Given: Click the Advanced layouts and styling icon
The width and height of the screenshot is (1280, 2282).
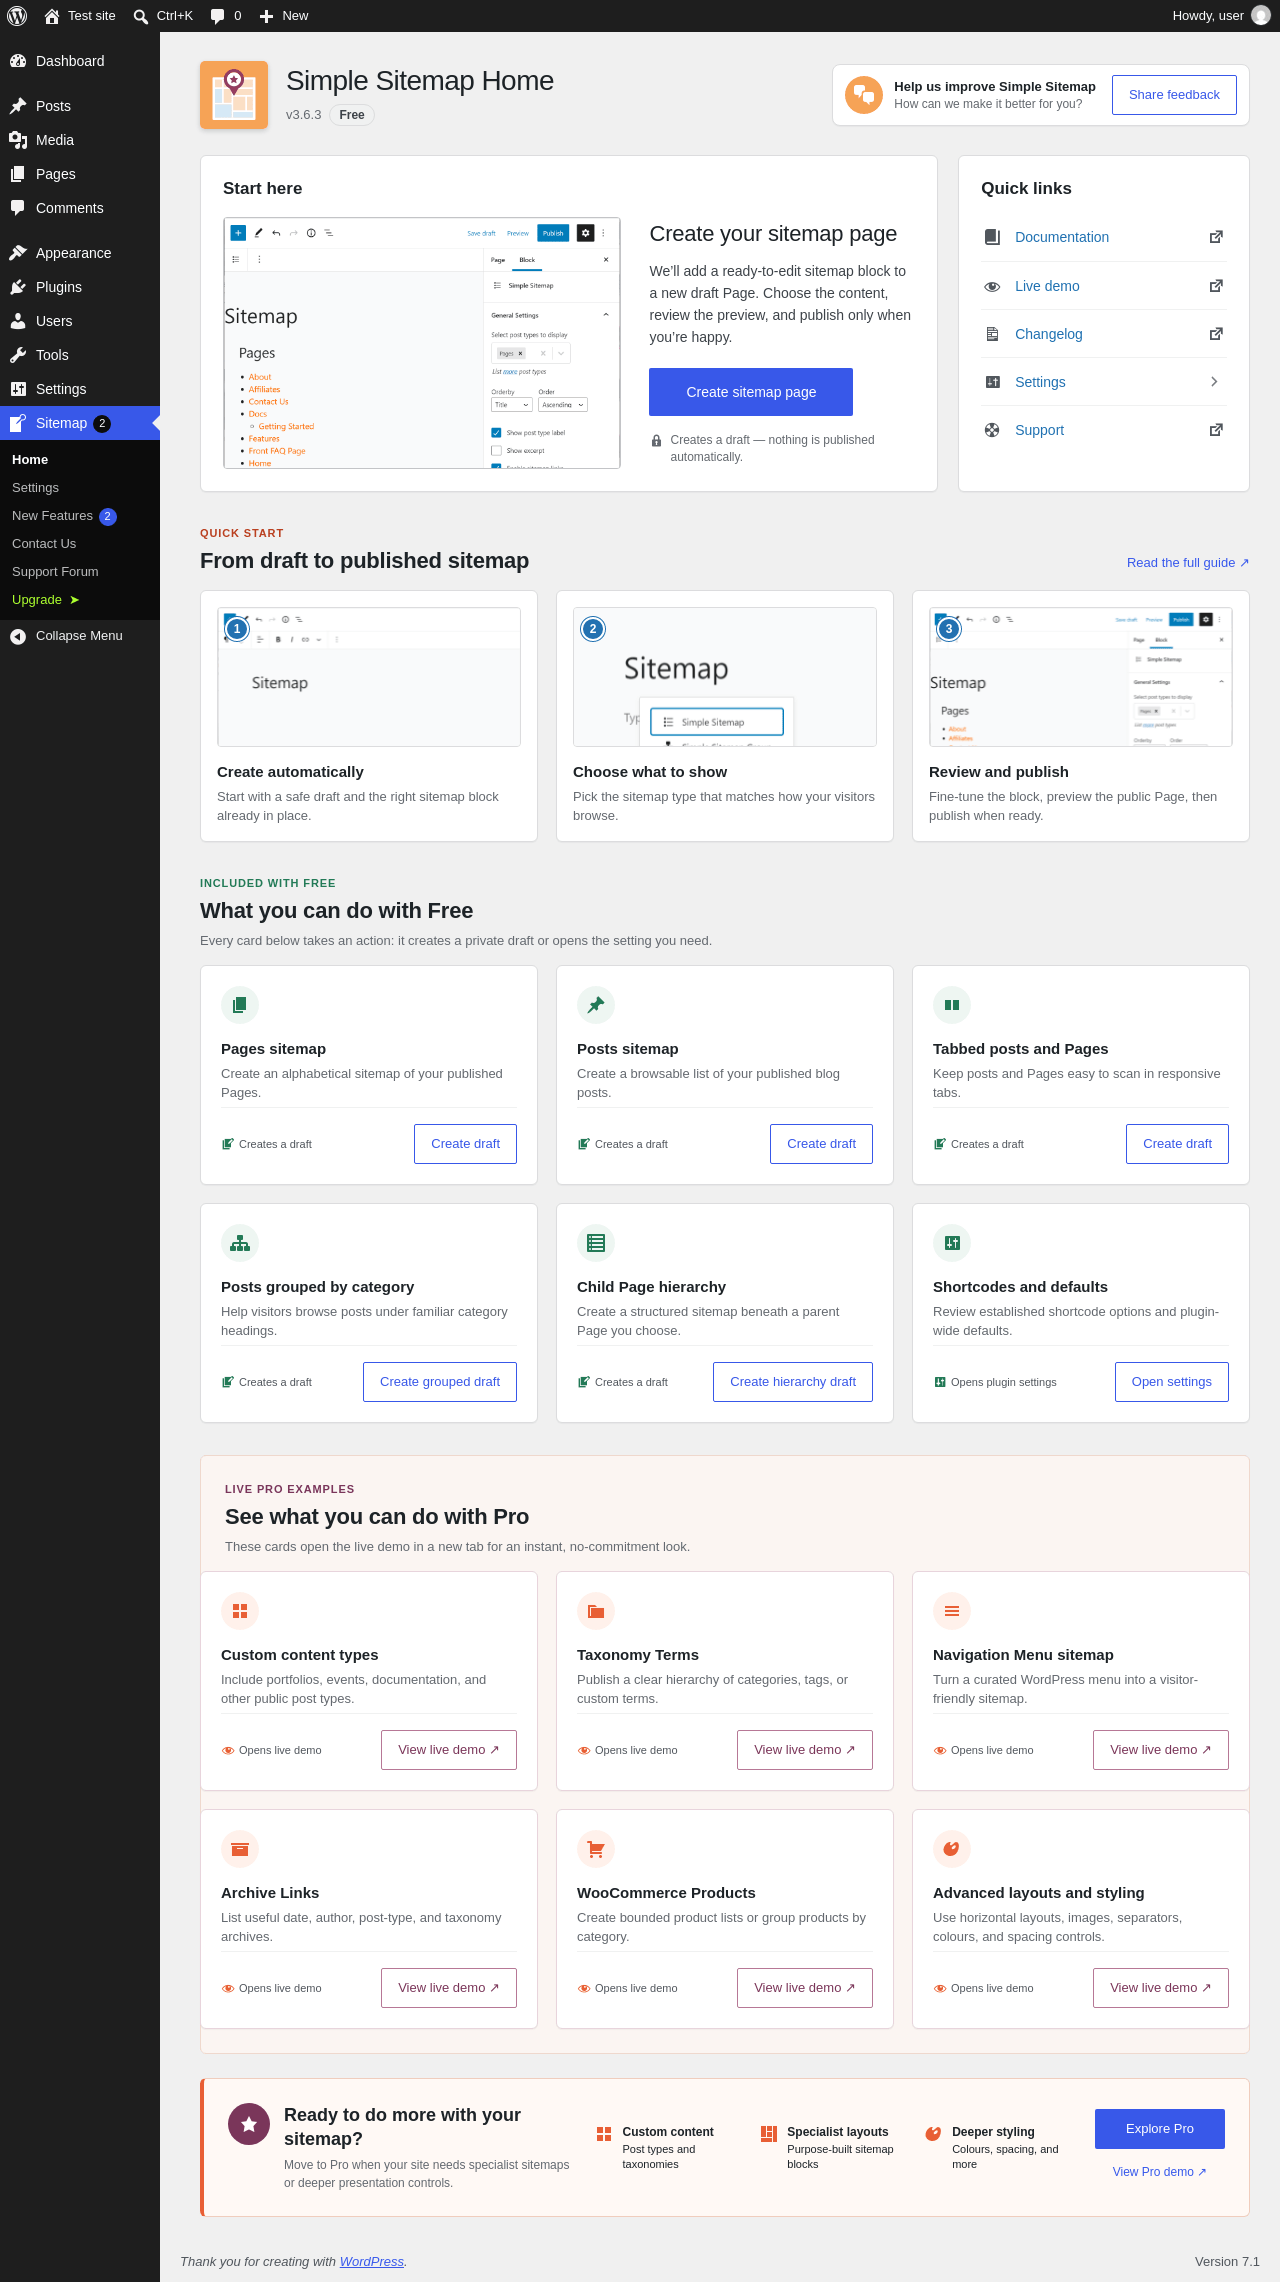Looking at the screenshot, I should [x=952, y=1849].
